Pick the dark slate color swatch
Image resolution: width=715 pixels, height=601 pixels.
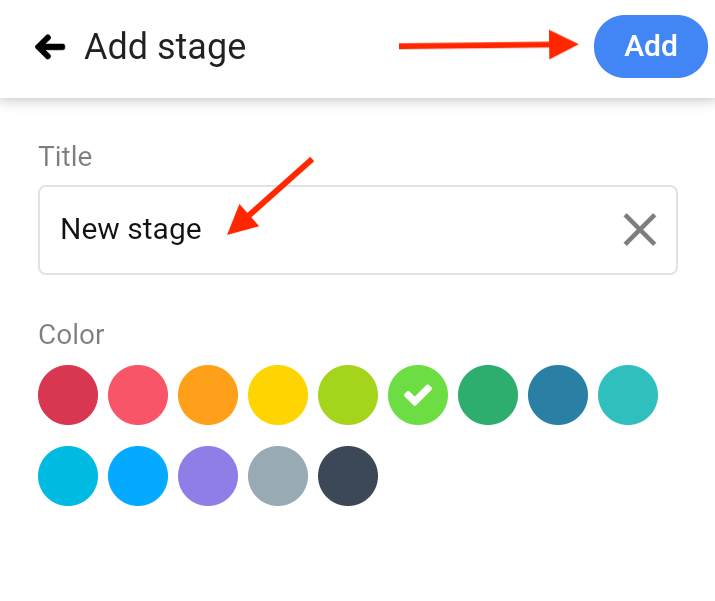click(348, 476)
